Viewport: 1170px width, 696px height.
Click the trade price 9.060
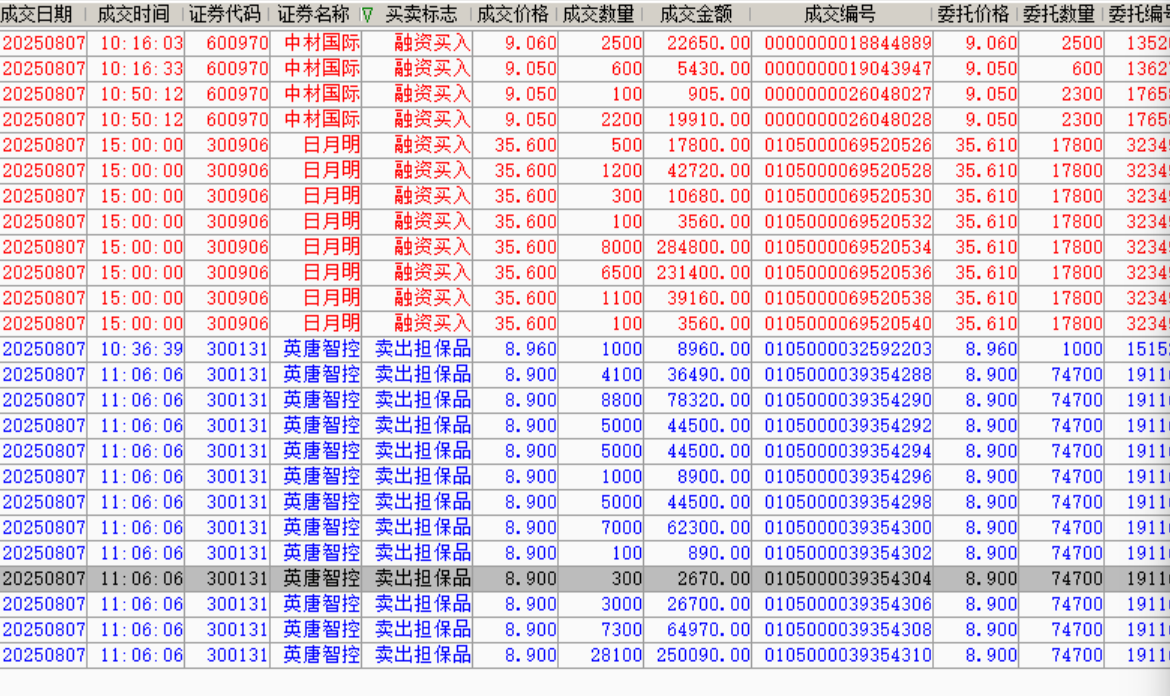click(531, 43)
